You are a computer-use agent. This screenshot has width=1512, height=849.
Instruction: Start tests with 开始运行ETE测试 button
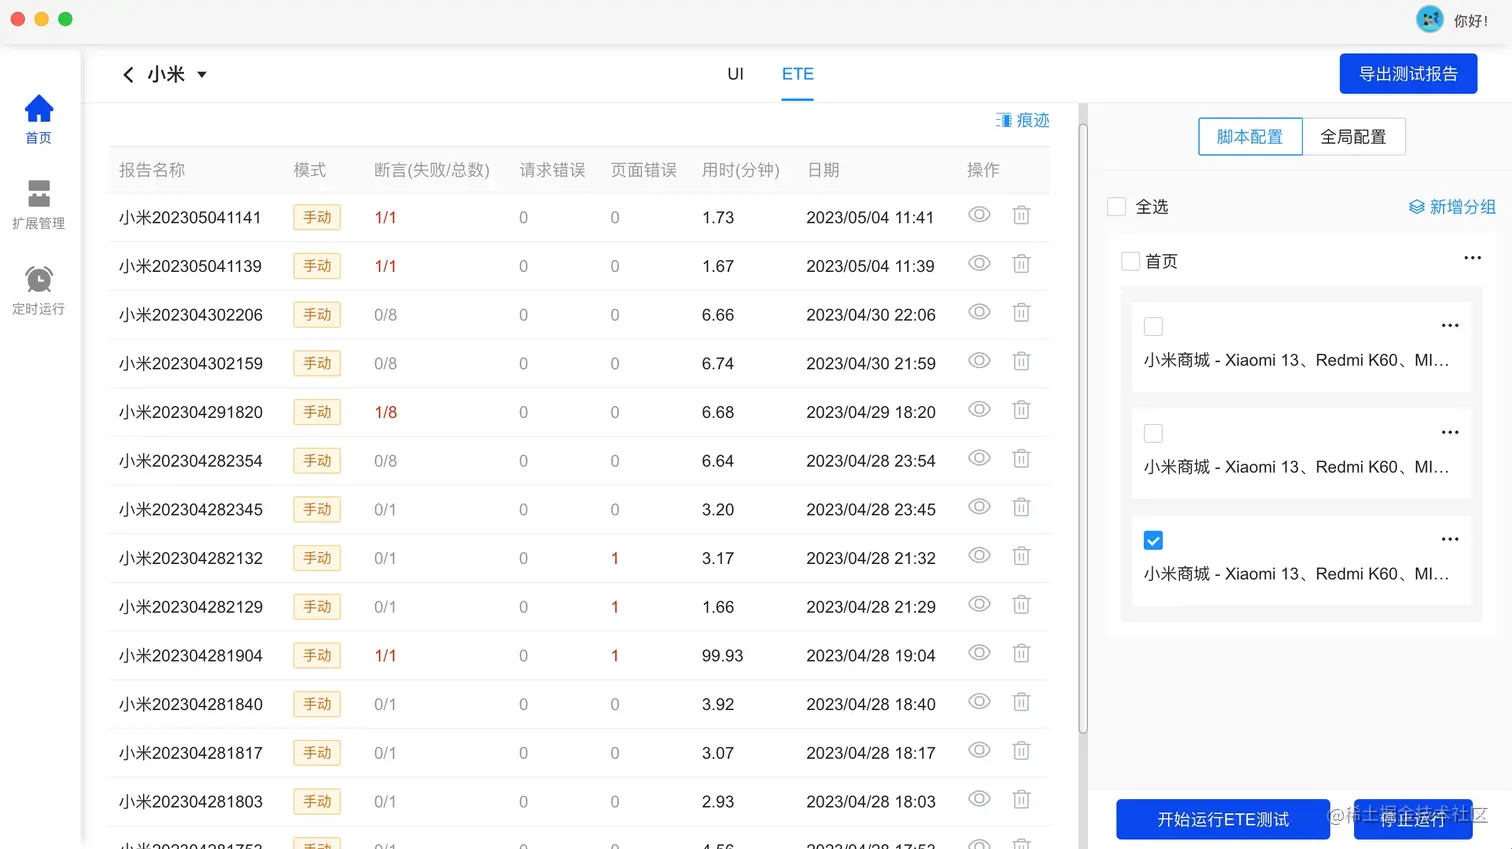coord(1222,818)
